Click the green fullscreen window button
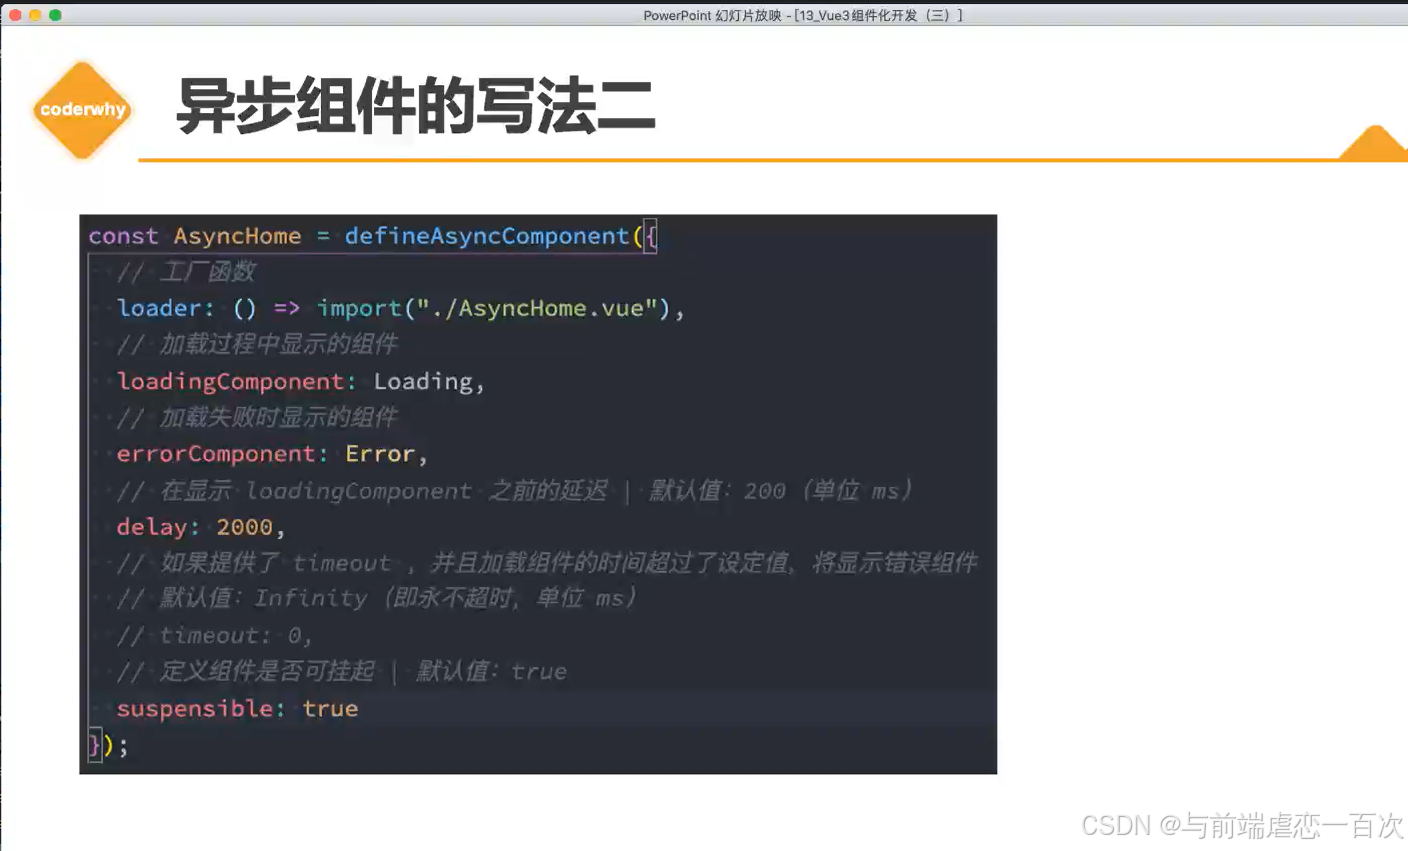This screenshot has height=851, width=1408. 55,15
